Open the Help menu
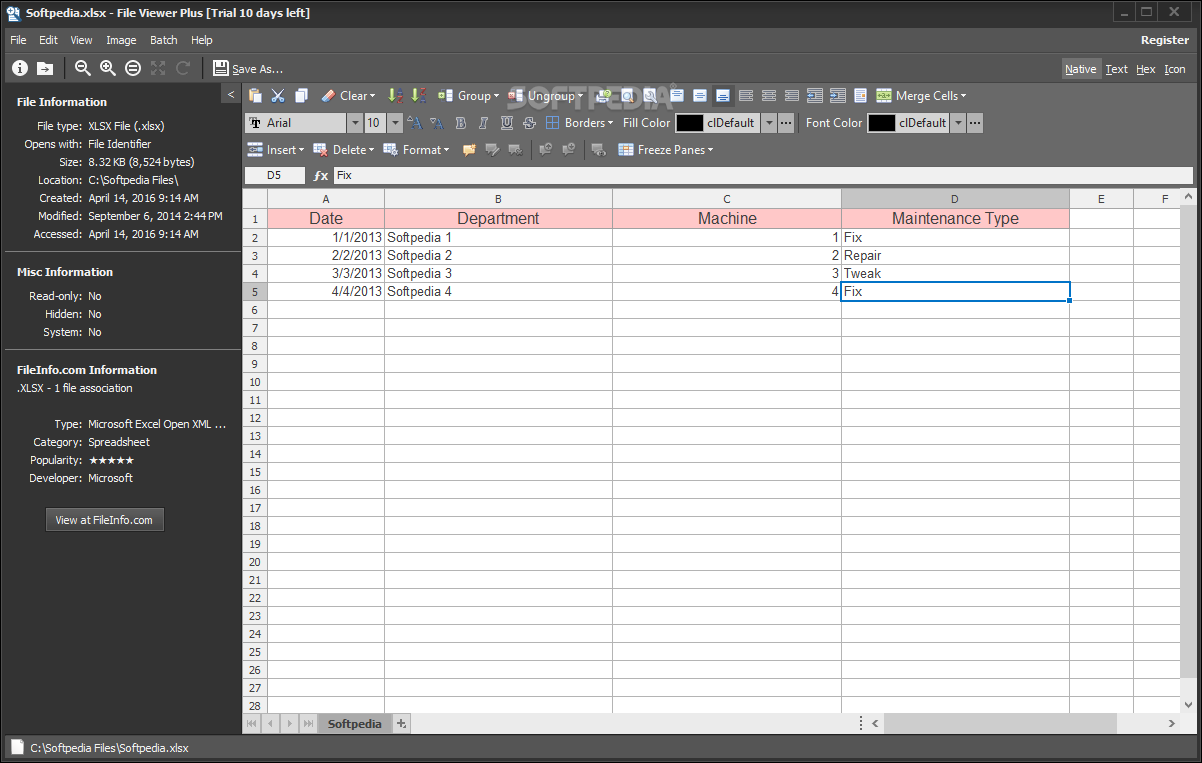The width and height of the screenshot is (1202, 763). point(202,40)
